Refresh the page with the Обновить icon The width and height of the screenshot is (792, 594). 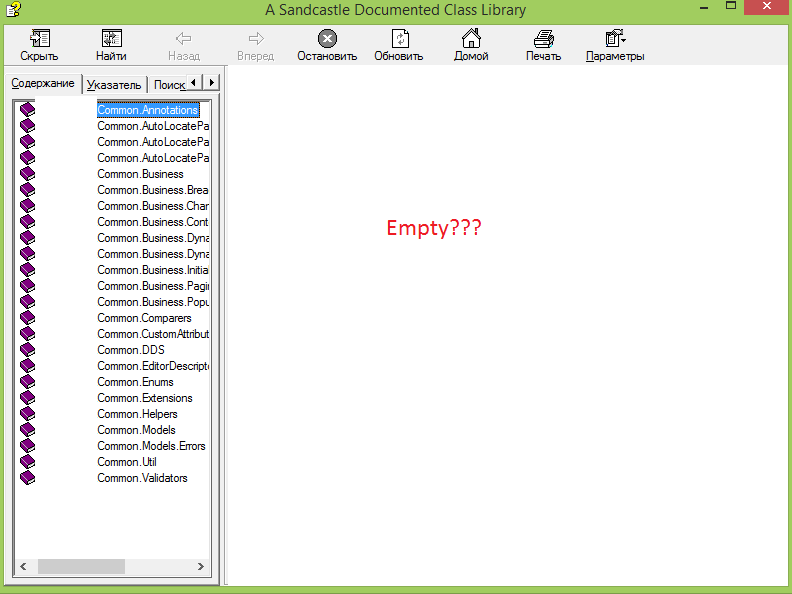click(400, 38)
